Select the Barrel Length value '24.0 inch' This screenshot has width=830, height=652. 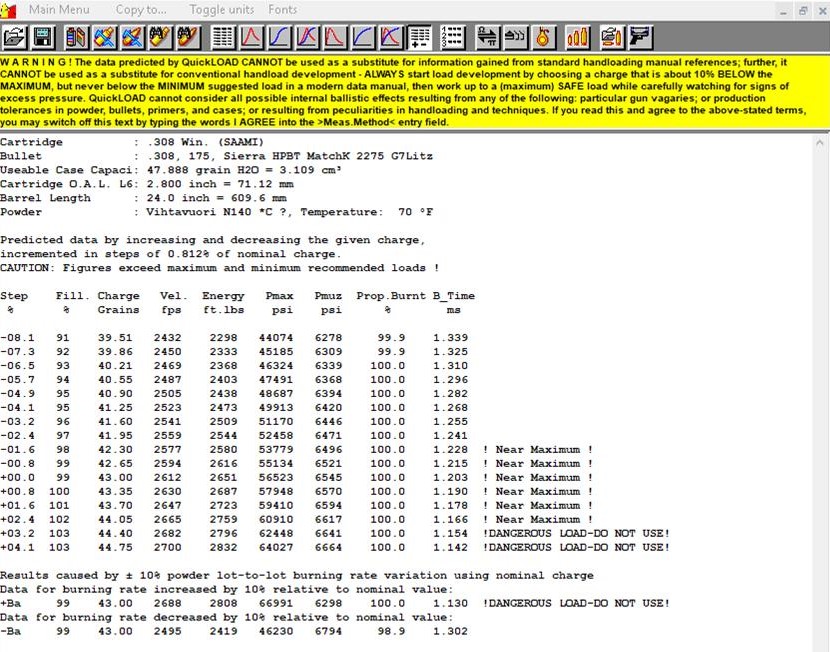pos(177,198)
